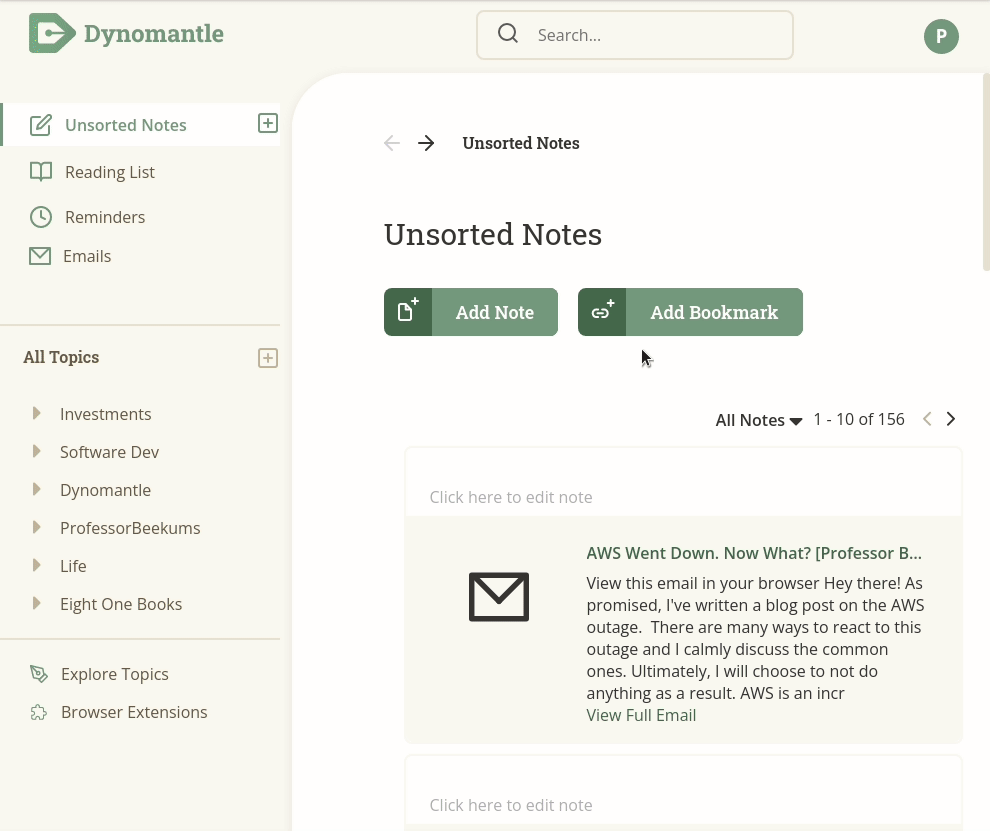Click the envelope icon in the AWS email note
This screenshot has width=990, height=831.
tap(499, 597)
